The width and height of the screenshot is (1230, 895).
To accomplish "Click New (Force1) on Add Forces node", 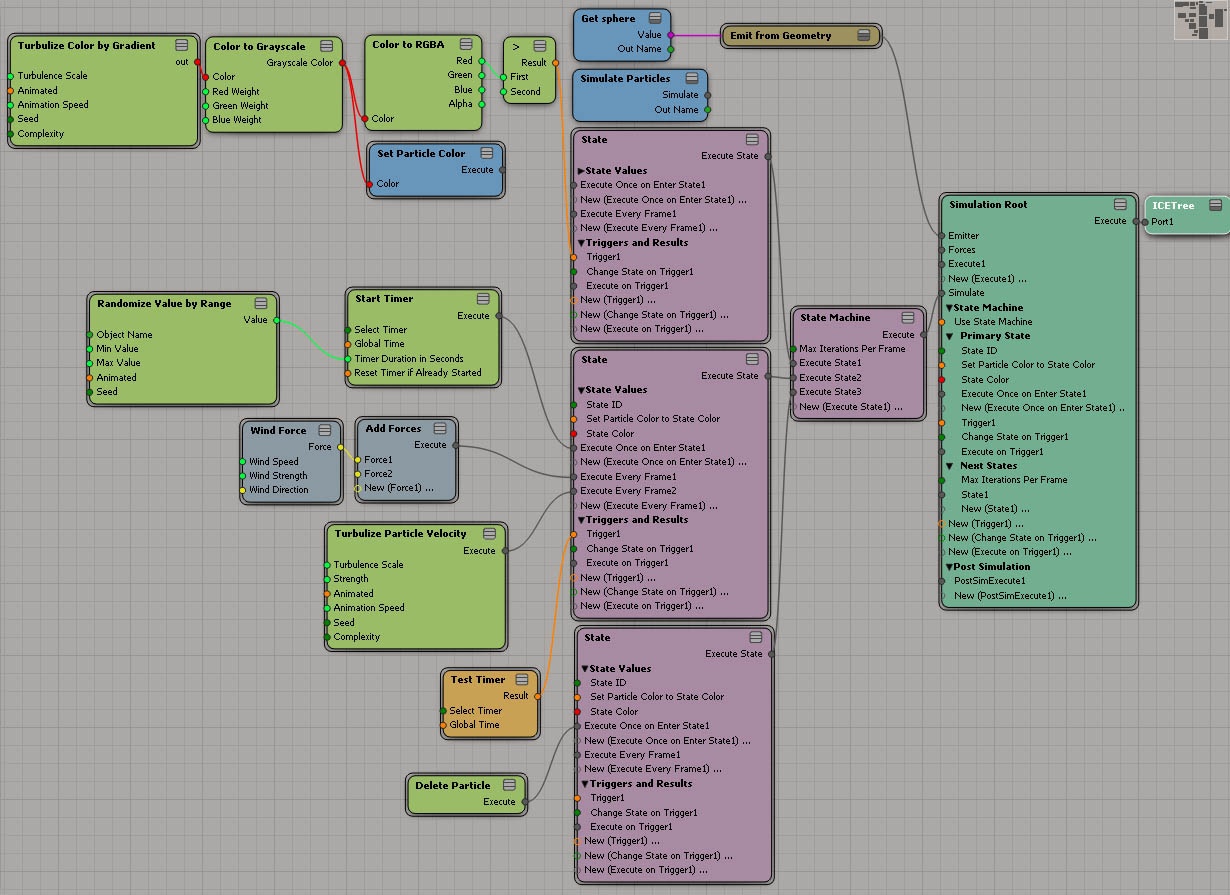I will coord(398,488).
